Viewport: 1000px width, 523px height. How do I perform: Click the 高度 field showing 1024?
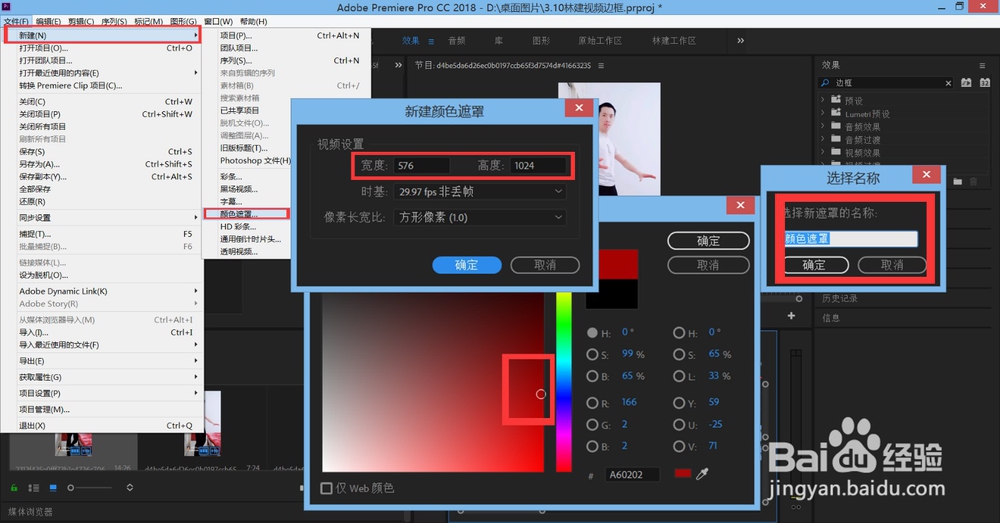coord(538,166)
